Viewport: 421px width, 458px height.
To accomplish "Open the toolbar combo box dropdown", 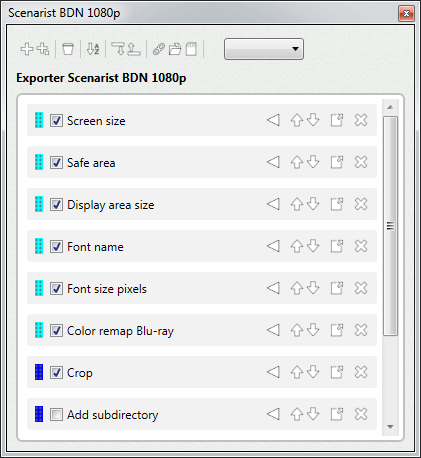I will click(264, 49).
